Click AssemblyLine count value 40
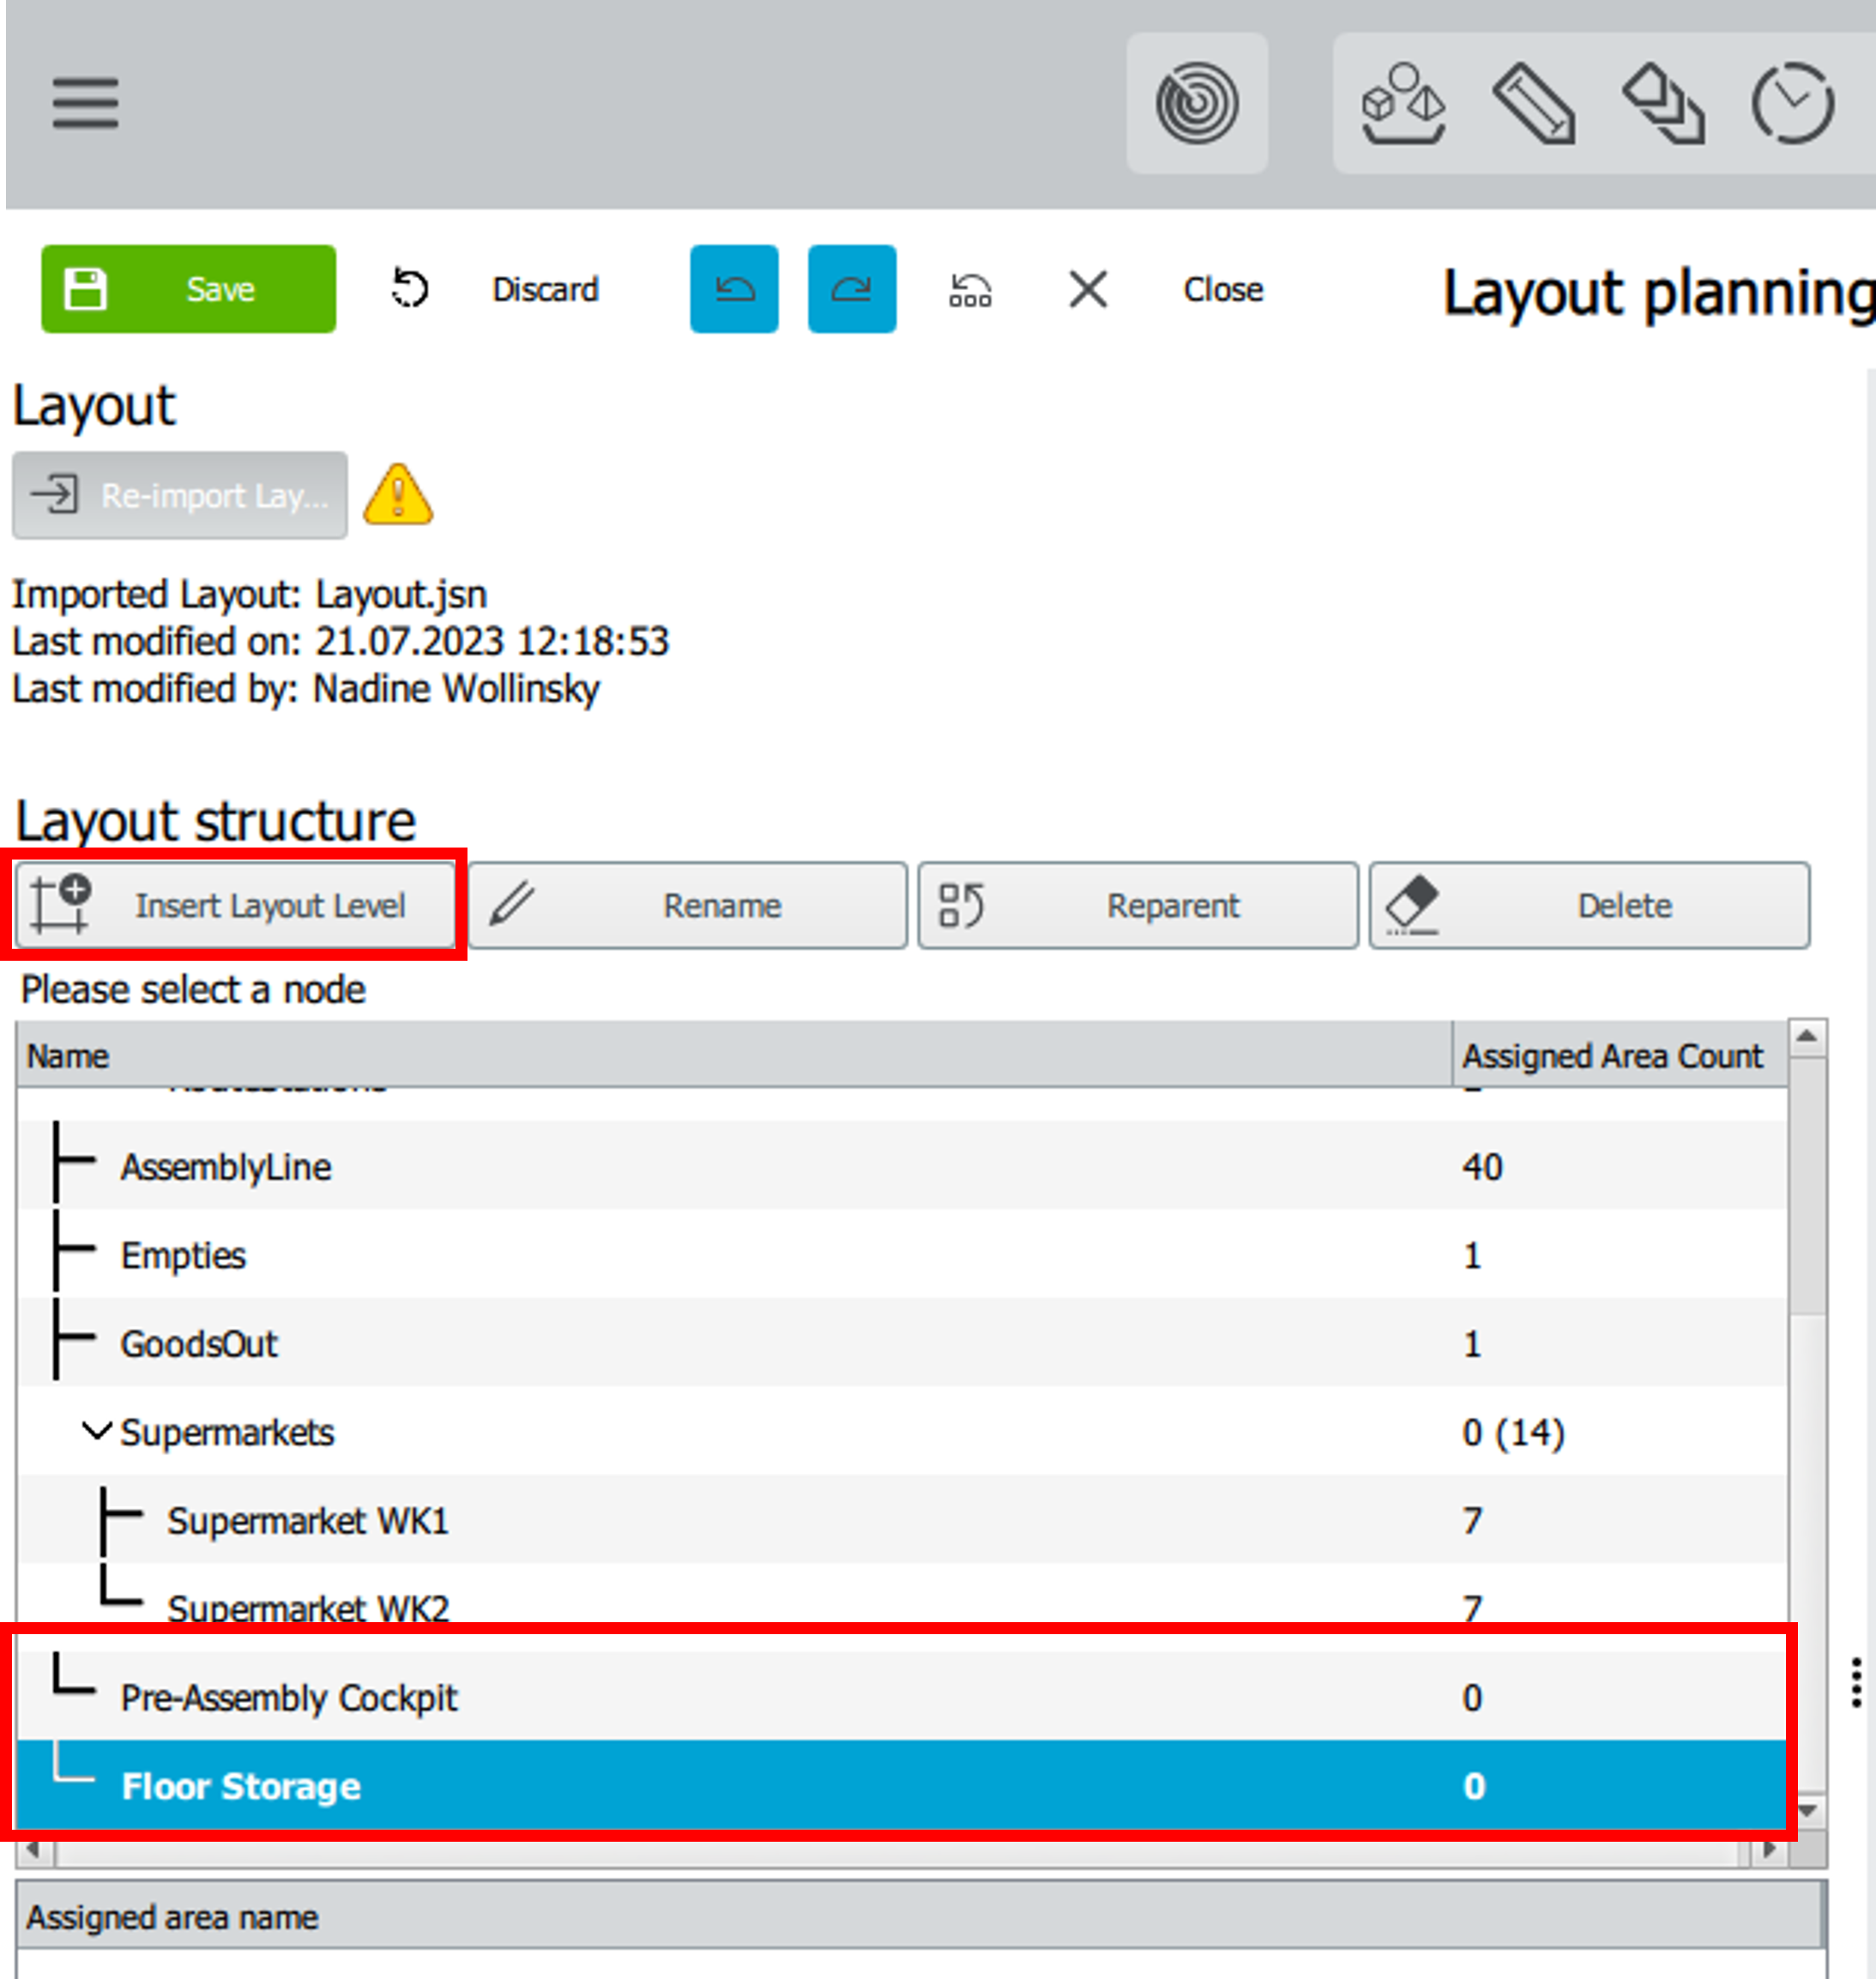Image resolution: width=1876 pixels, height=1979 pixels. 1482,1167
